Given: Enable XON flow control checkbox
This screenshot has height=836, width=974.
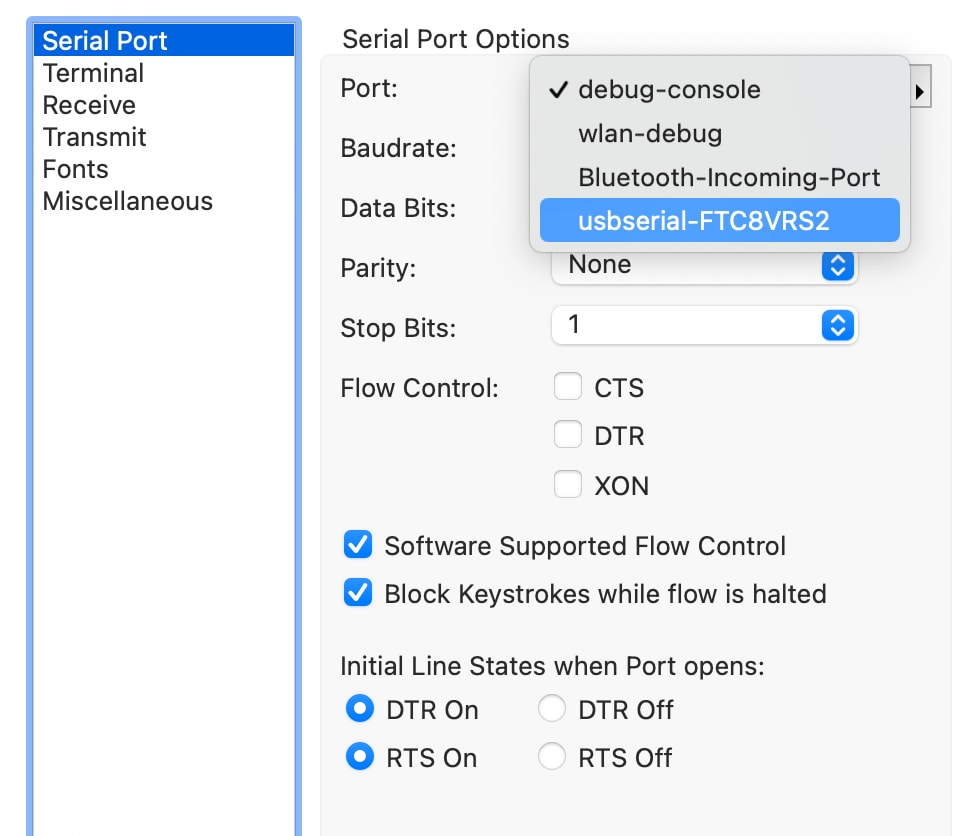Looking at the screenshot, I should pyautogui.click(x=568, y=484).
